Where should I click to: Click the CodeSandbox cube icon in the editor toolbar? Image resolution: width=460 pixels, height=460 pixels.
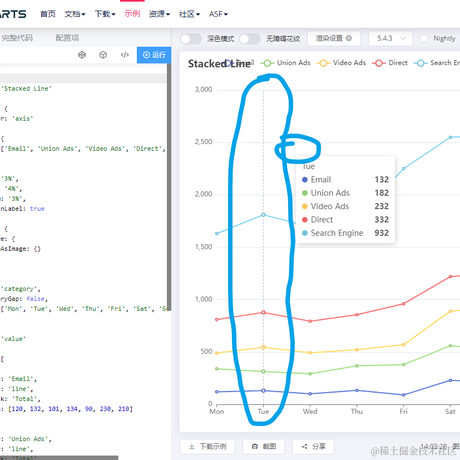[x=82, y=55]
